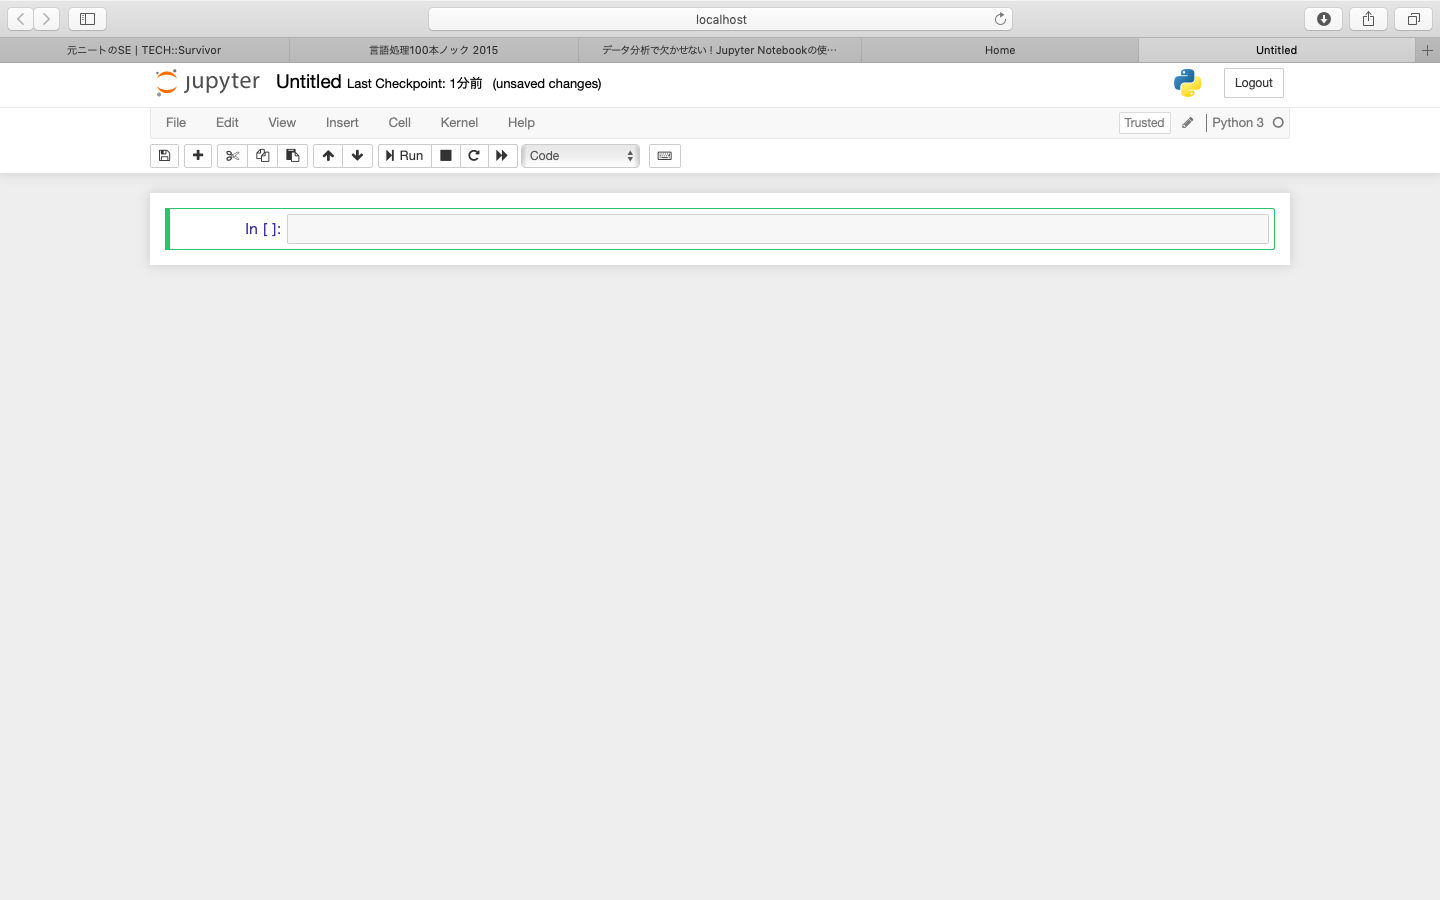1440x900 pixels.
Task: Open the Help menu
Action: click(x=521, y=123)
